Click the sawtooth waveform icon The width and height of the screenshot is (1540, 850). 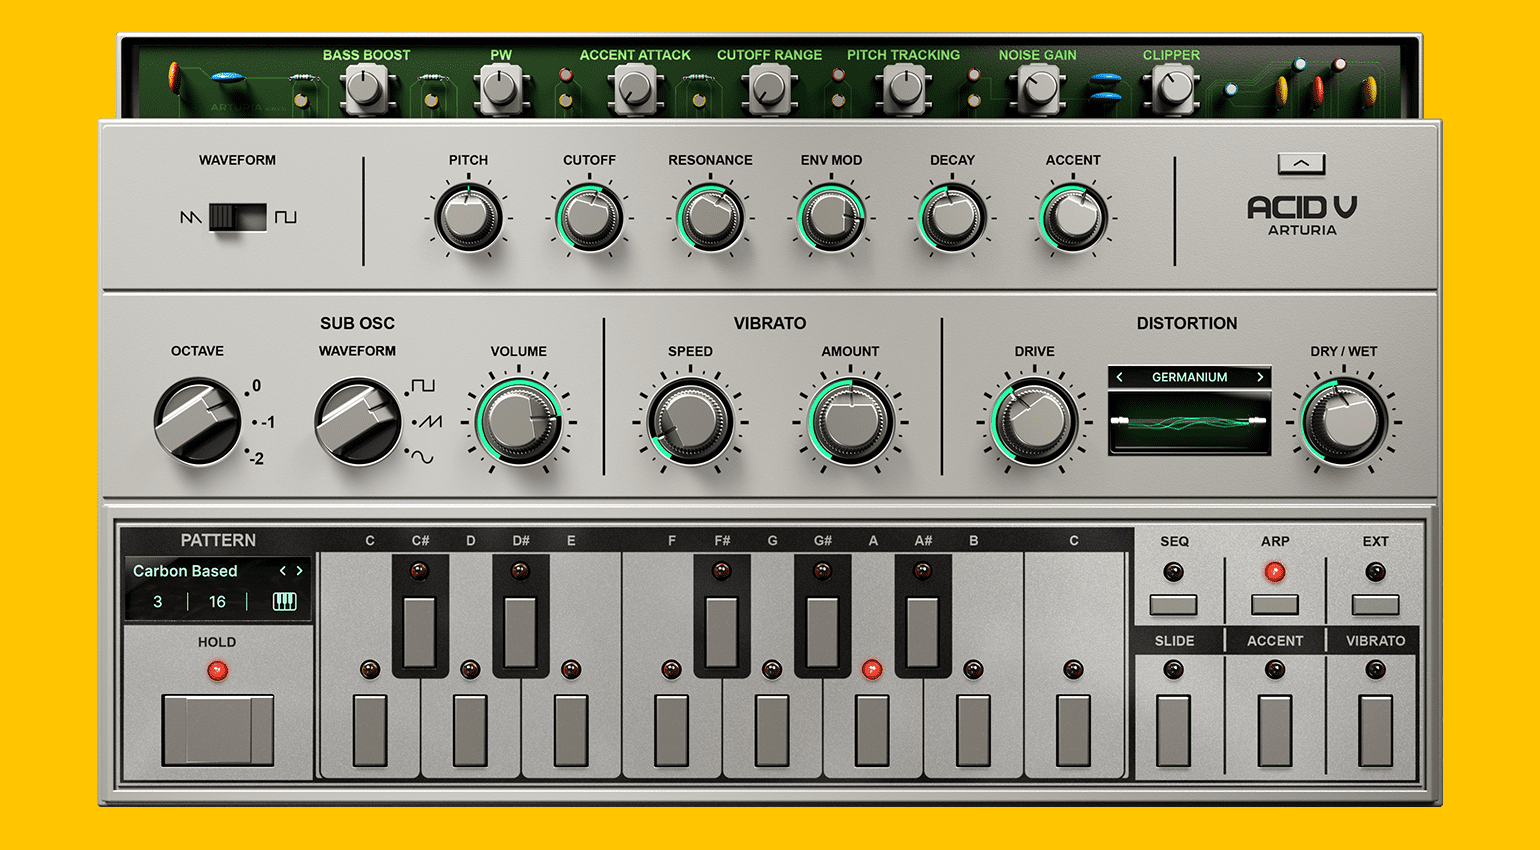190,217
